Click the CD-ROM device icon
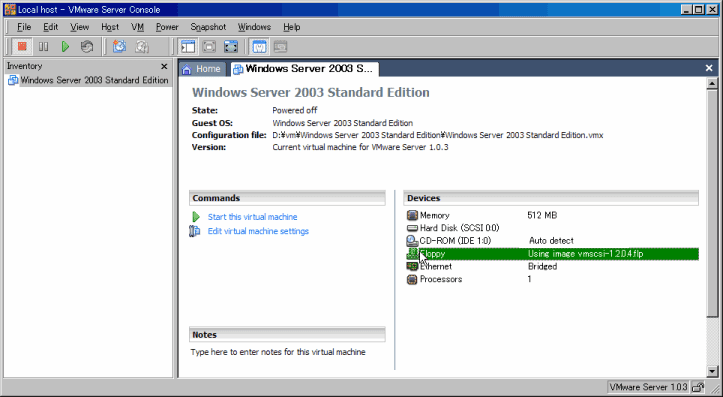 (412, 241)
